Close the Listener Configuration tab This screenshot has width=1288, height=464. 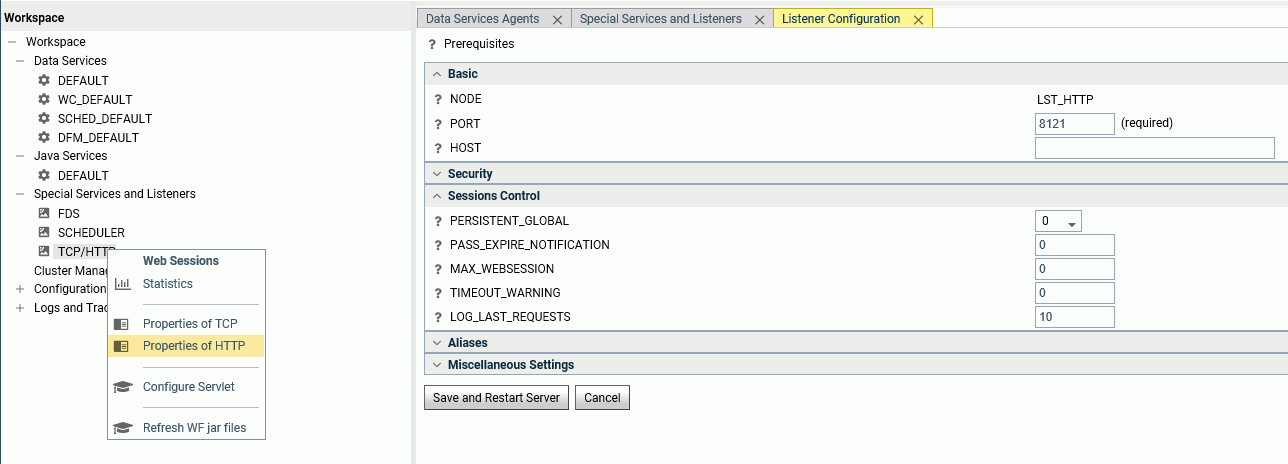coord(918,19)
